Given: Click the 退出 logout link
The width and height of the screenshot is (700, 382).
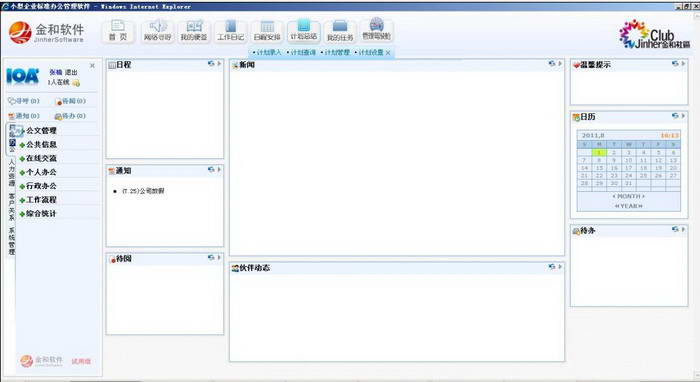Looking at the screenshot, I should 71,72.
